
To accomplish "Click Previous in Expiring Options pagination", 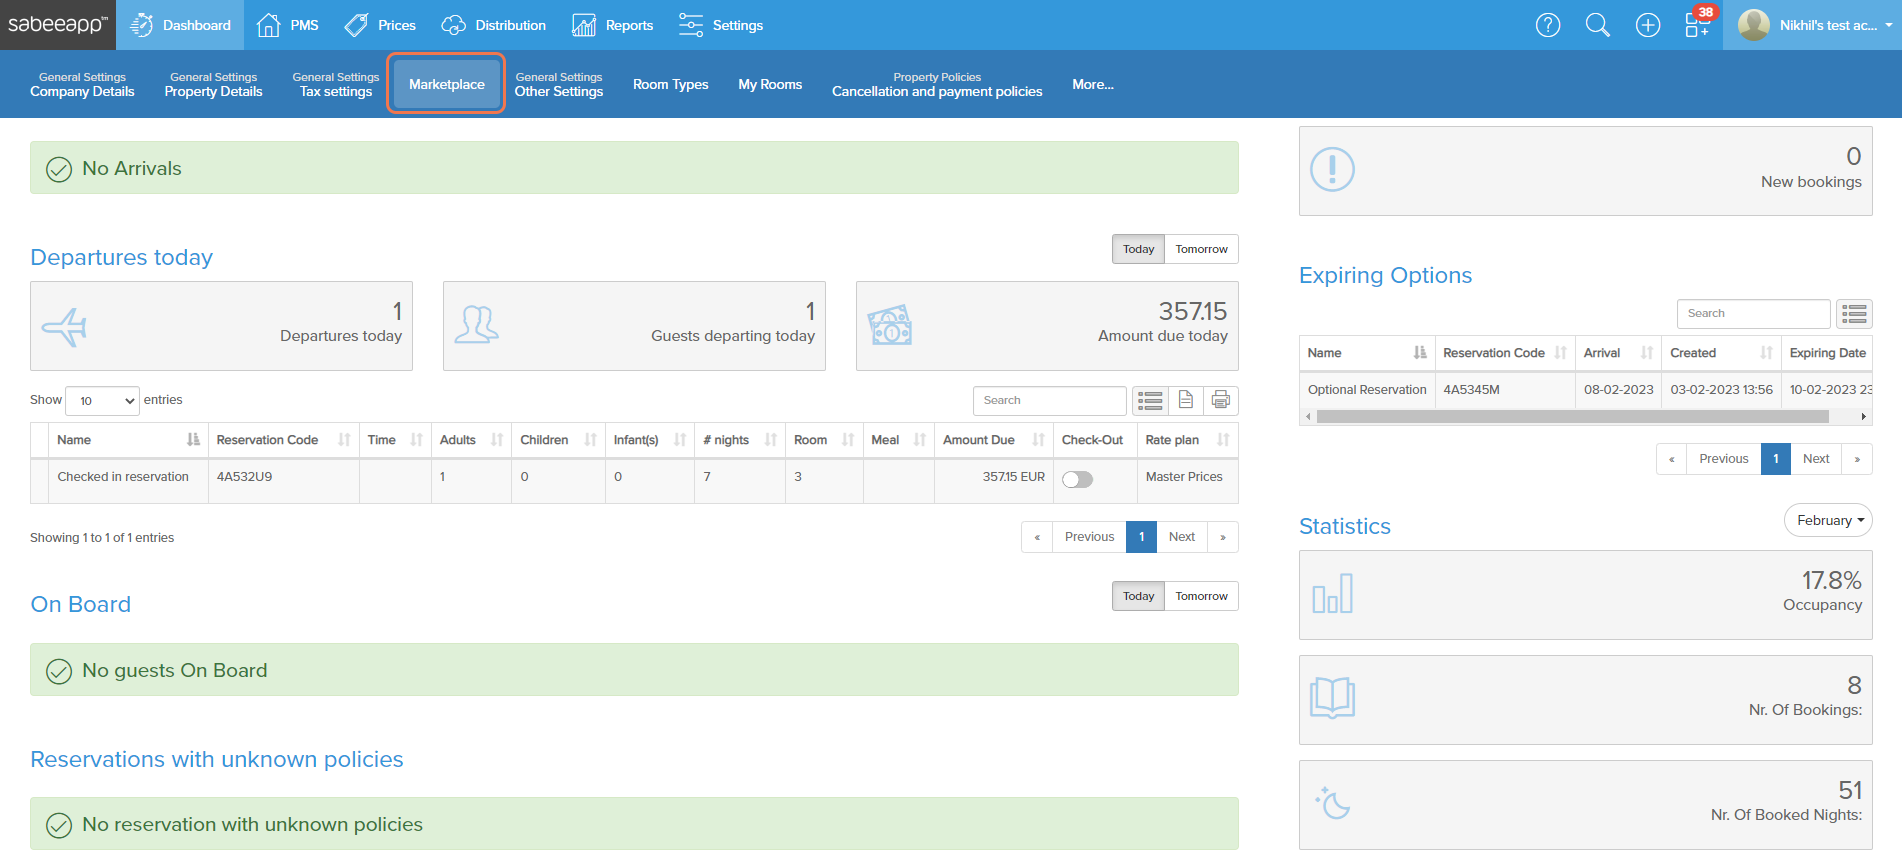I will tap(1723, 459).
